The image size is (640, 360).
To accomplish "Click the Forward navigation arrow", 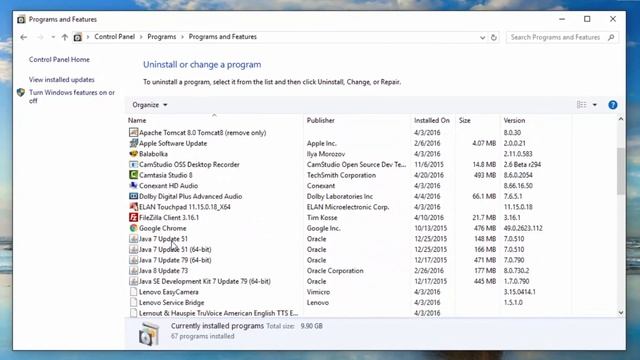I will coord(40,37).
